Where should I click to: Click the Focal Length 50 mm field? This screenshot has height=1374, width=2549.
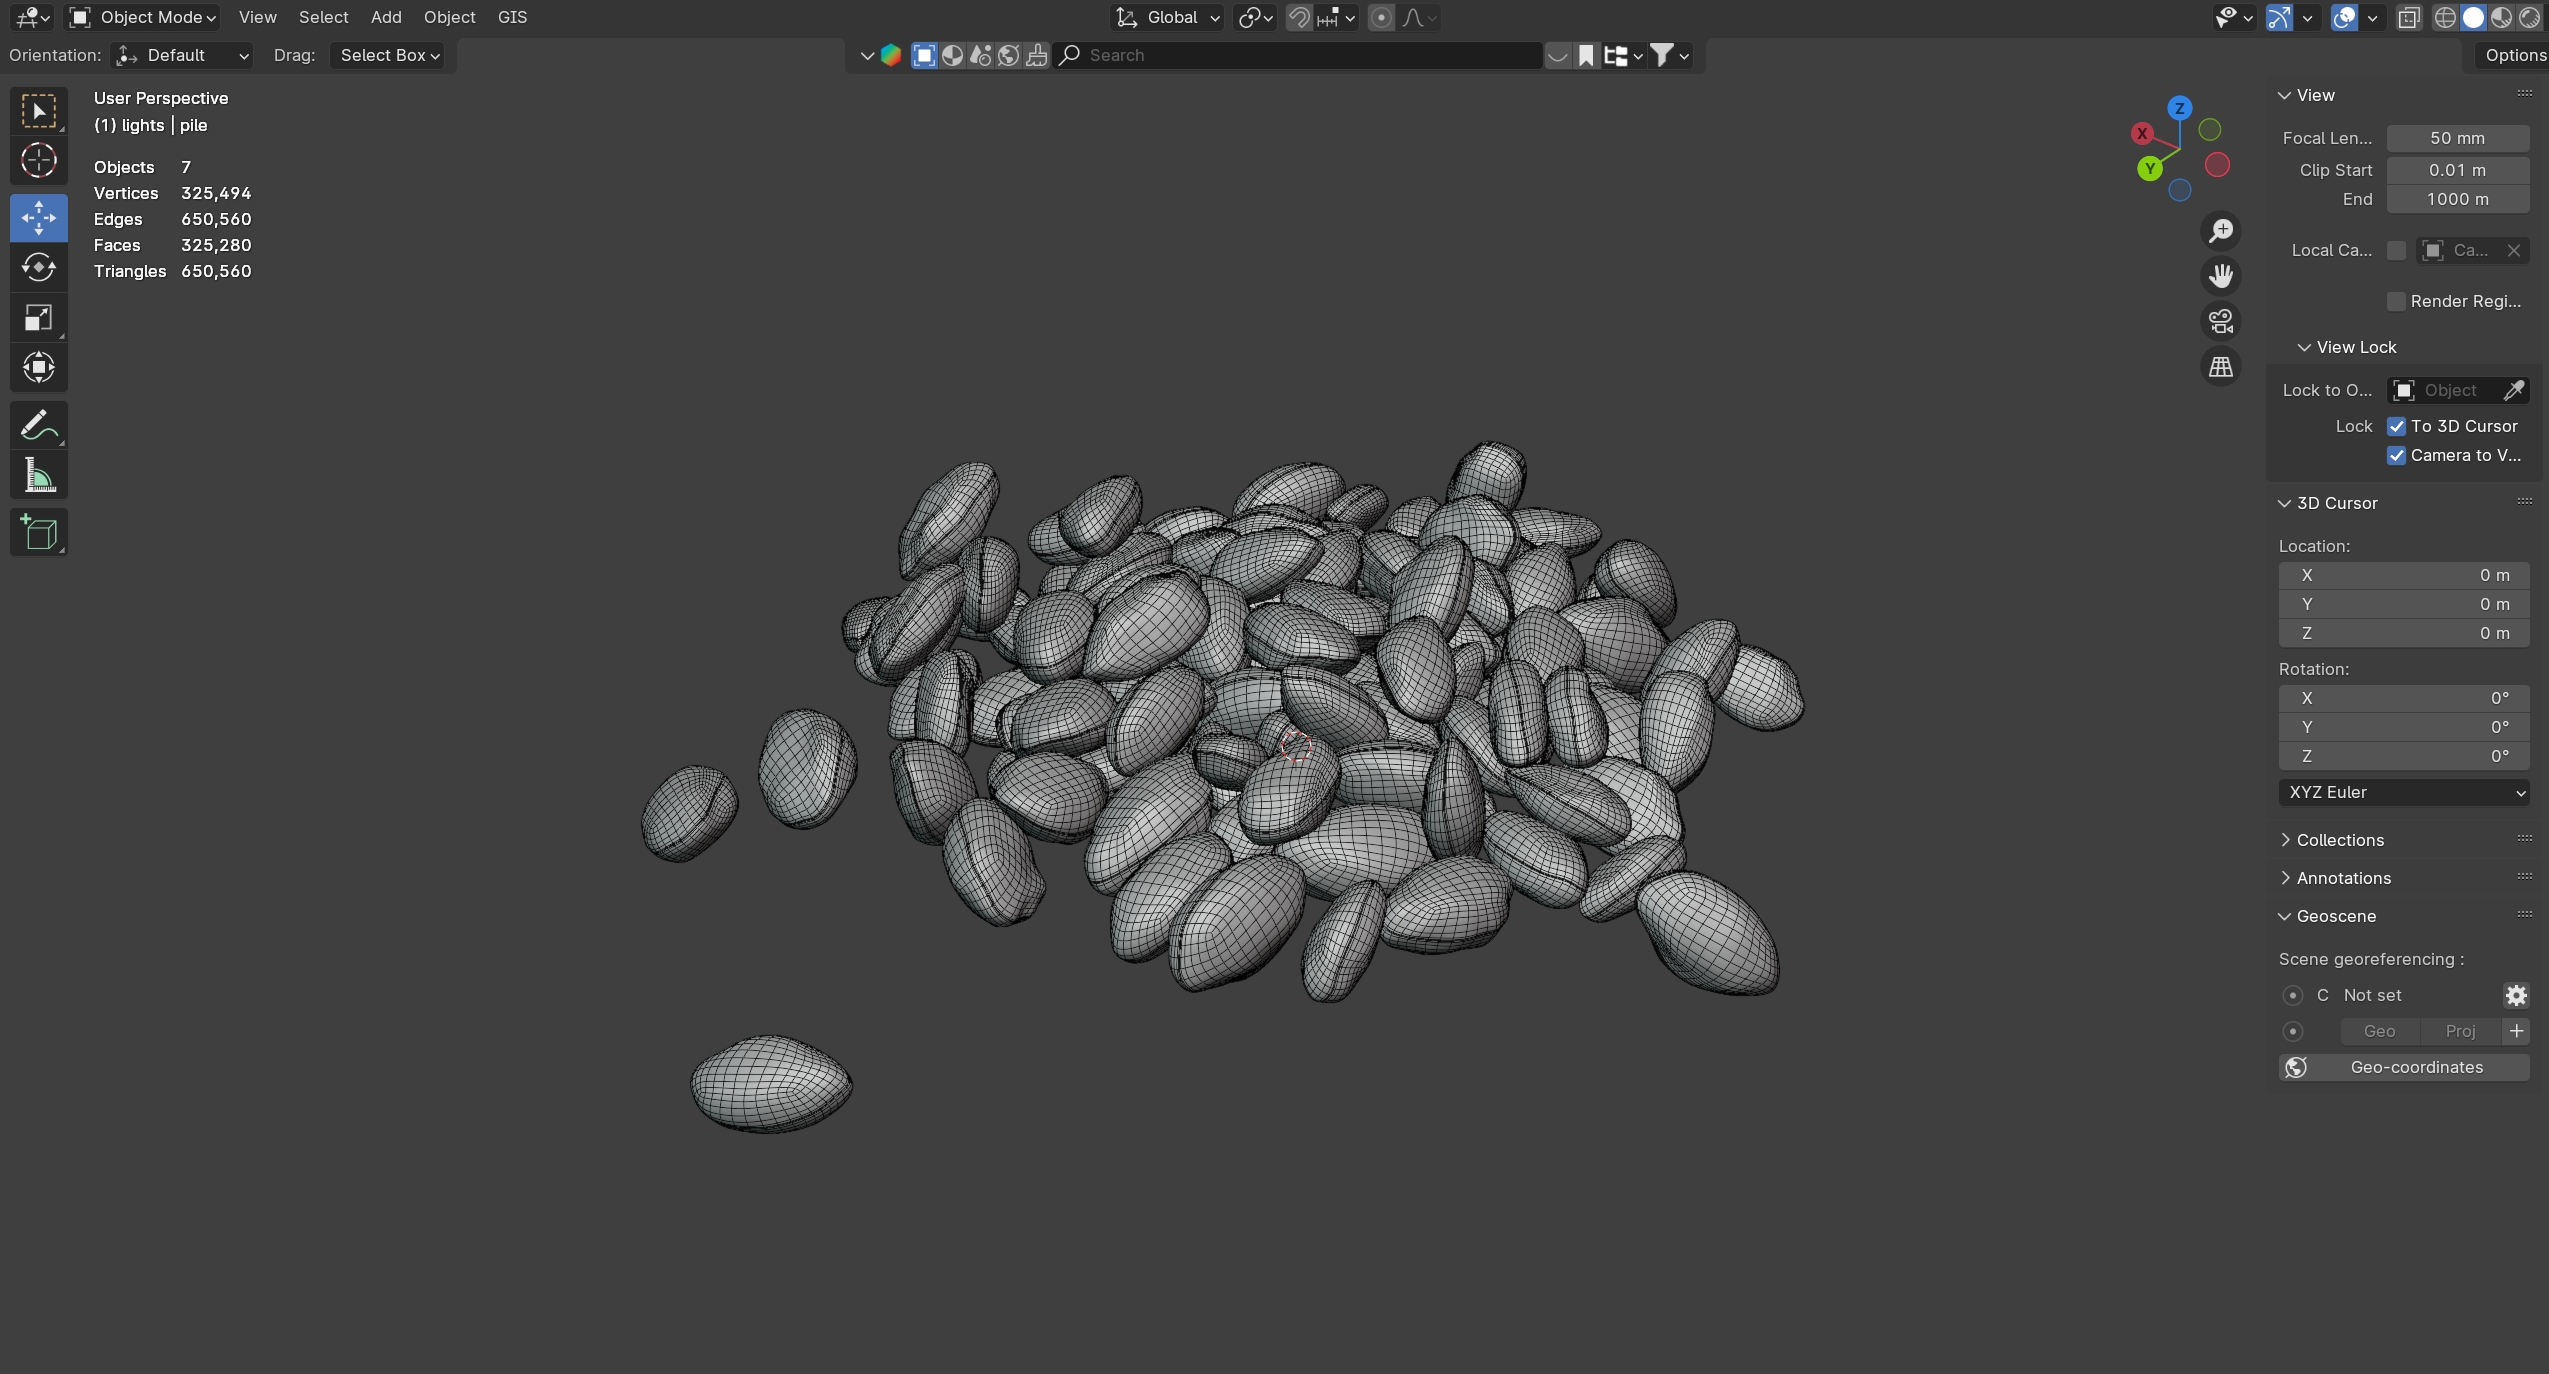tap(2456, 138)
